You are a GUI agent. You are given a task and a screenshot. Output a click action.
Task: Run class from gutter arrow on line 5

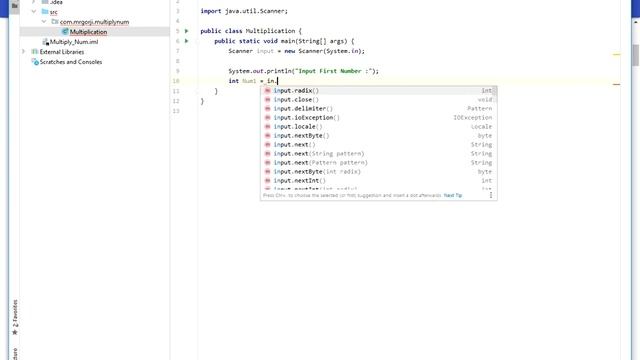187,31
